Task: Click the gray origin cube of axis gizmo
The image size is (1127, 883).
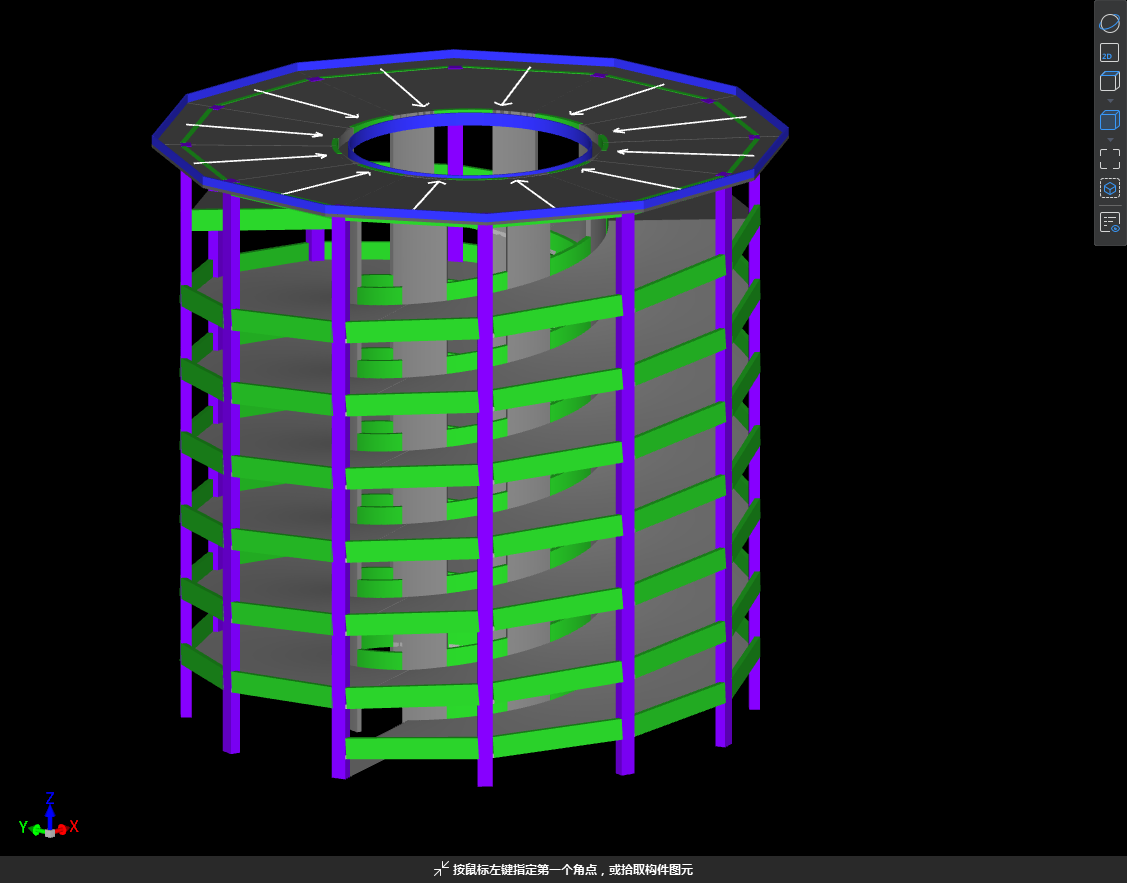Action: [50, 832]
